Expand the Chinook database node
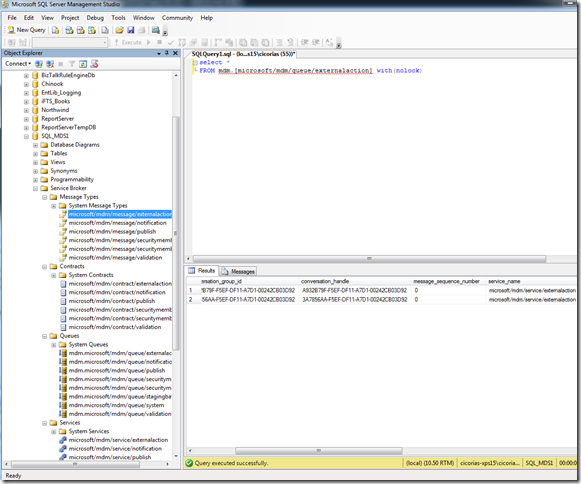The height and width of the screenshot is (484, 581). tap(26, 84)
